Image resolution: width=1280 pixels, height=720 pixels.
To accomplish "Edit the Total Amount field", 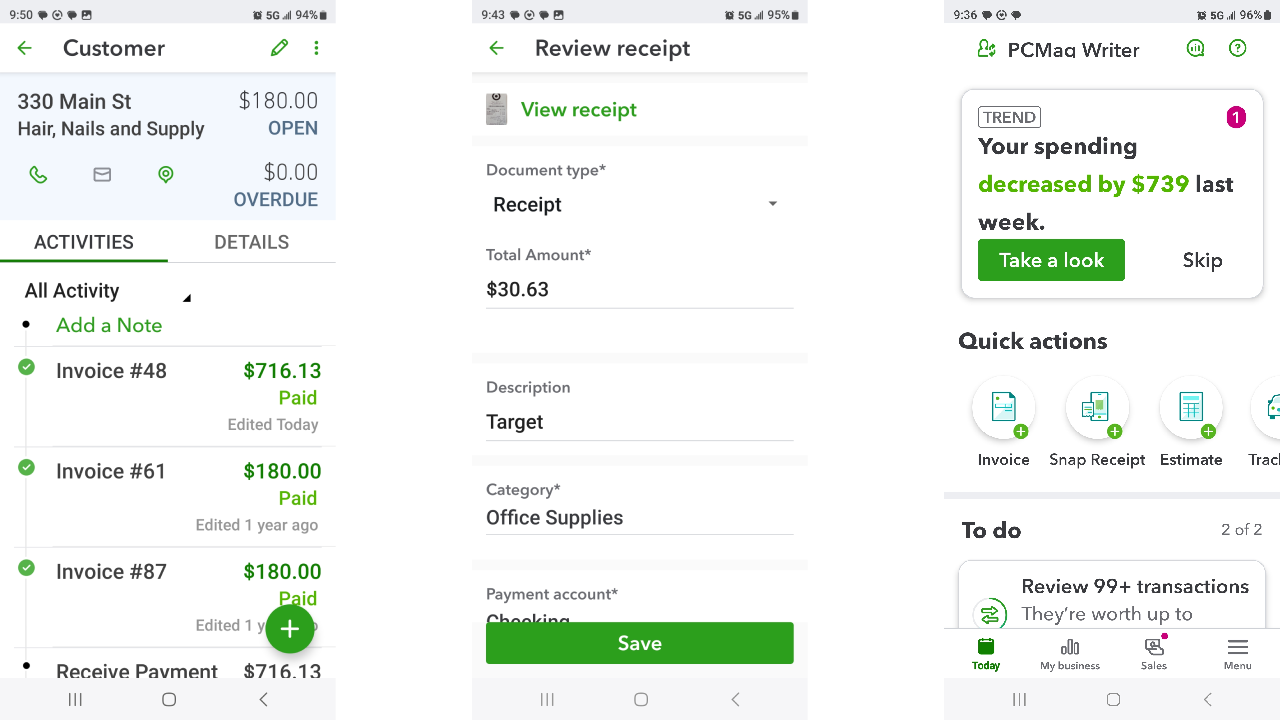I will (x=639, y=289).
